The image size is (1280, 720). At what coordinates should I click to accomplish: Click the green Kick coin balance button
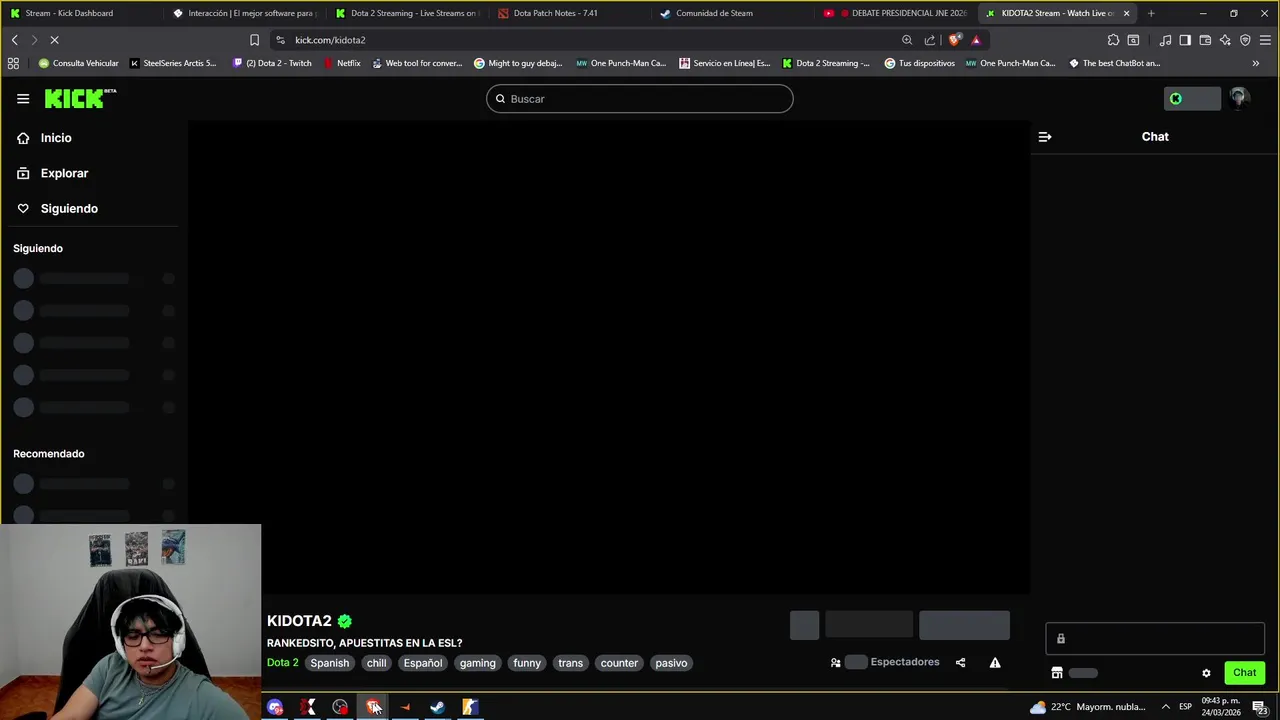click(x=1192, y=98)
